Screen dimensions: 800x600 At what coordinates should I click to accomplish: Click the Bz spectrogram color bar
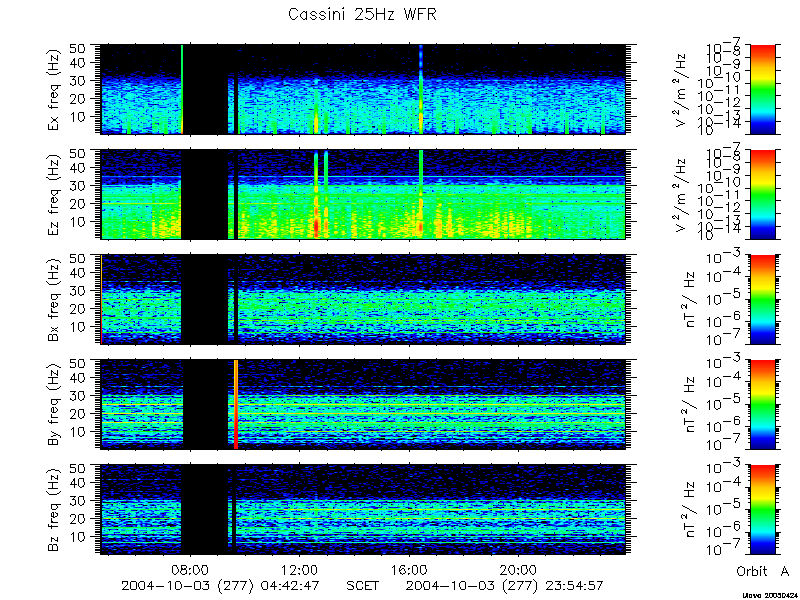pos(762,509)
